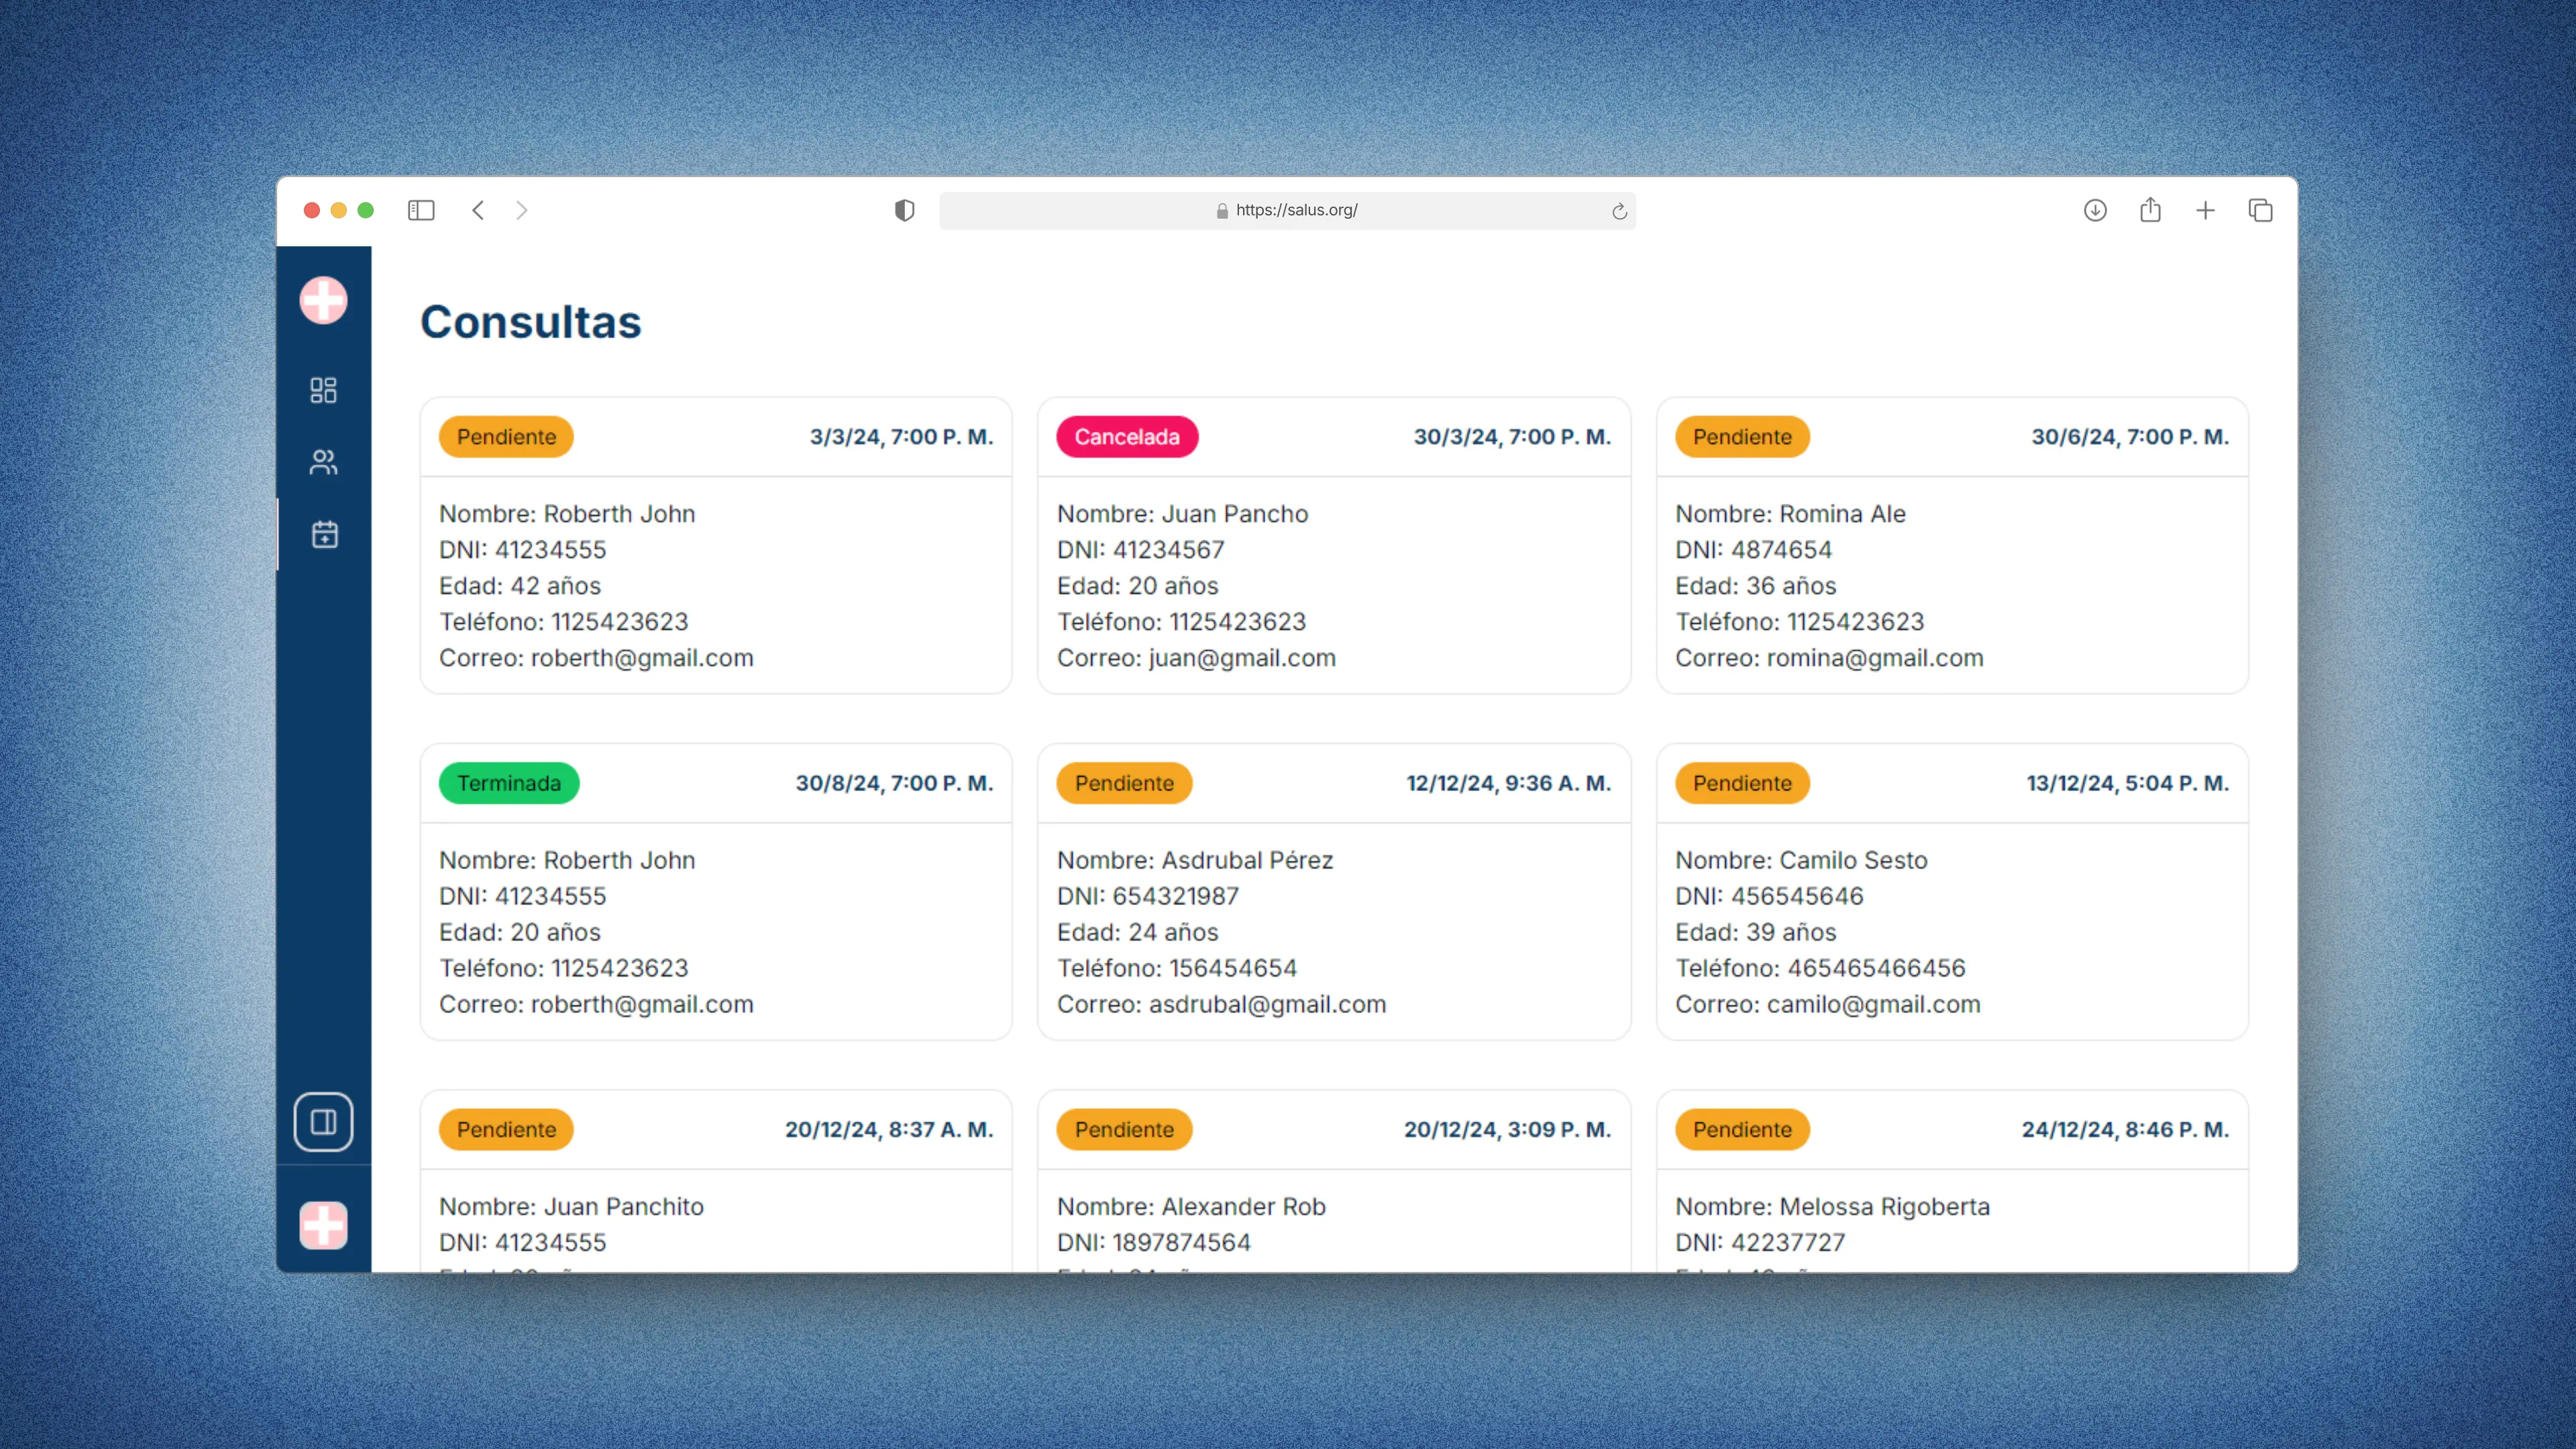Click Nombre: Juan Pancho

coord(1182,514)
